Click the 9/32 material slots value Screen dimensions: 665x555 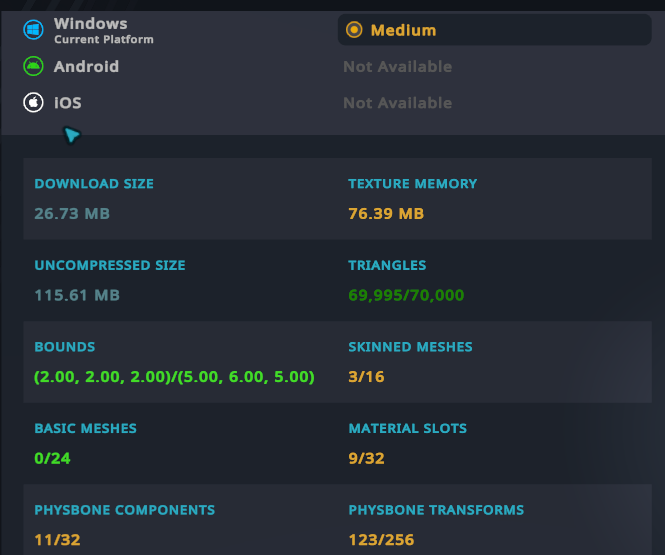tap(366, 458)
